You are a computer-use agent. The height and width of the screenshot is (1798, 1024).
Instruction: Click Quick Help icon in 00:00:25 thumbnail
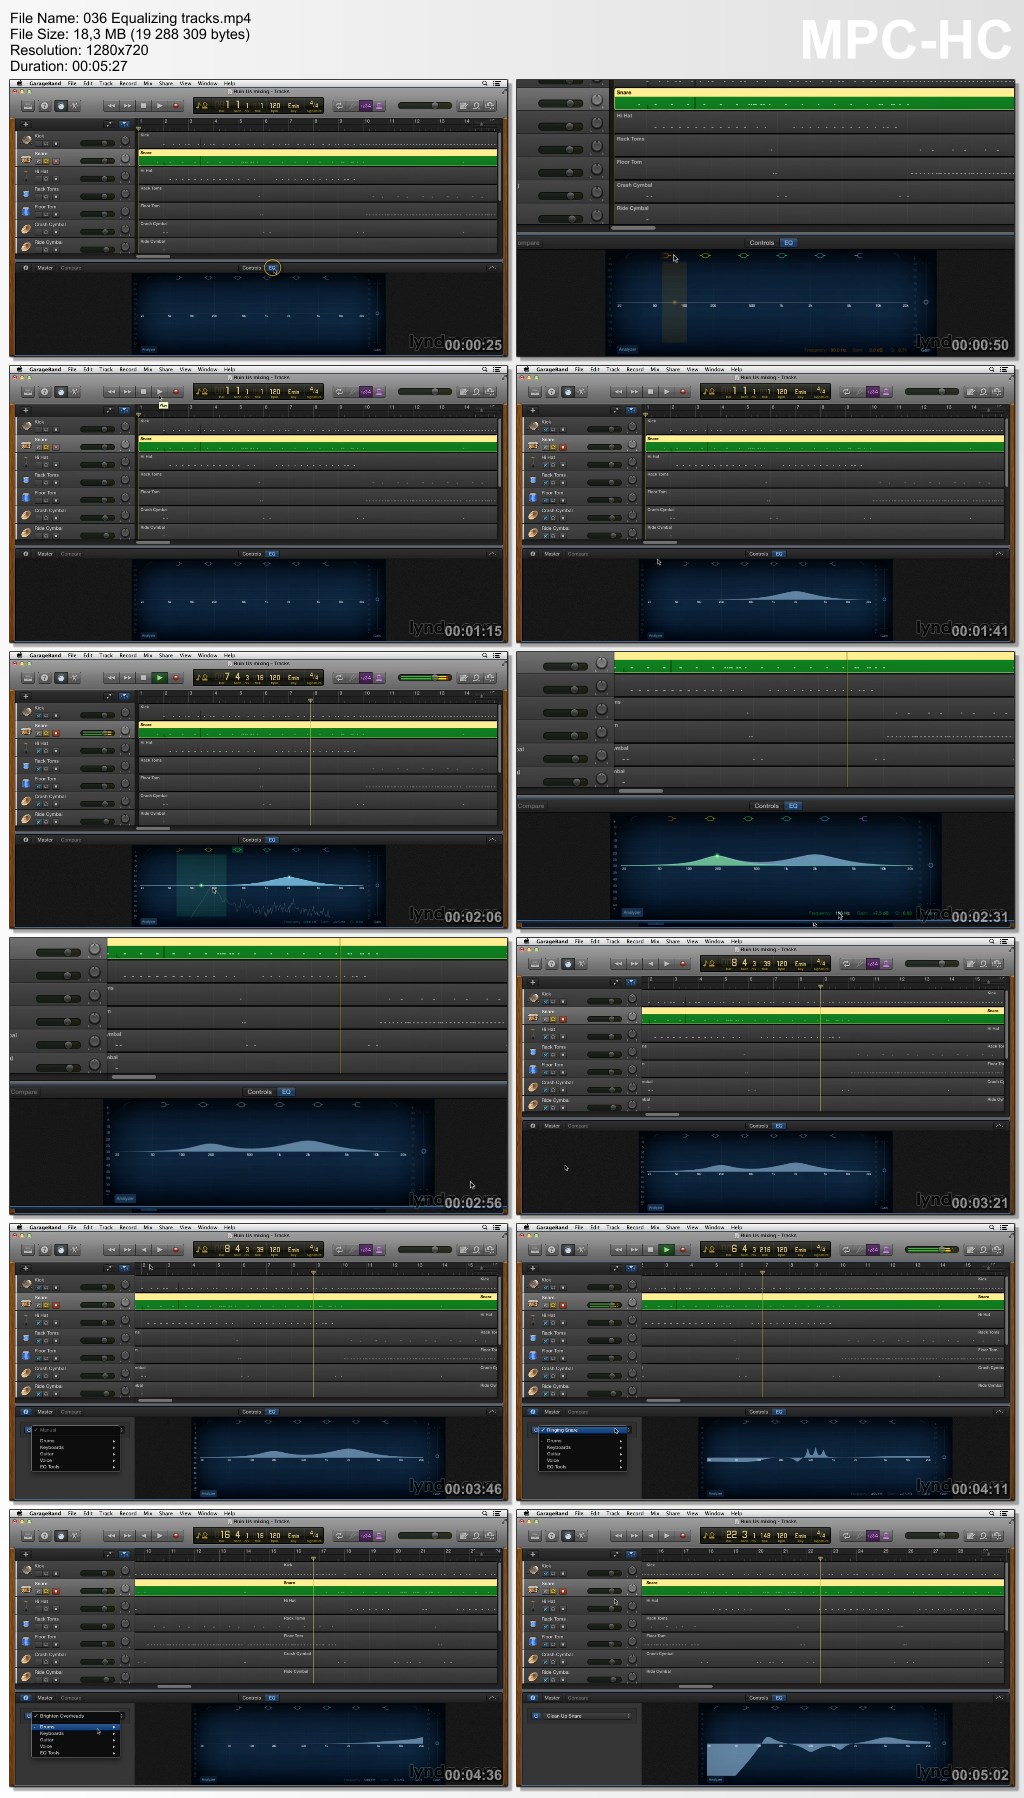44,105
